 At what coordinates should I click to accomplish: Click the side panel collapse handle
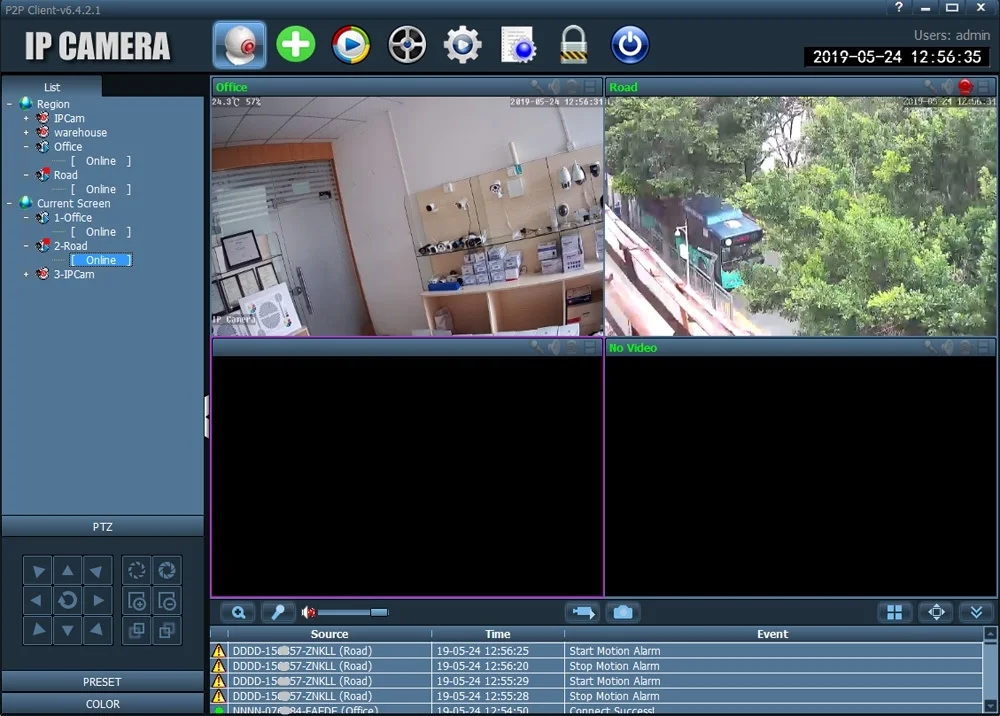[x=207, y=416]
